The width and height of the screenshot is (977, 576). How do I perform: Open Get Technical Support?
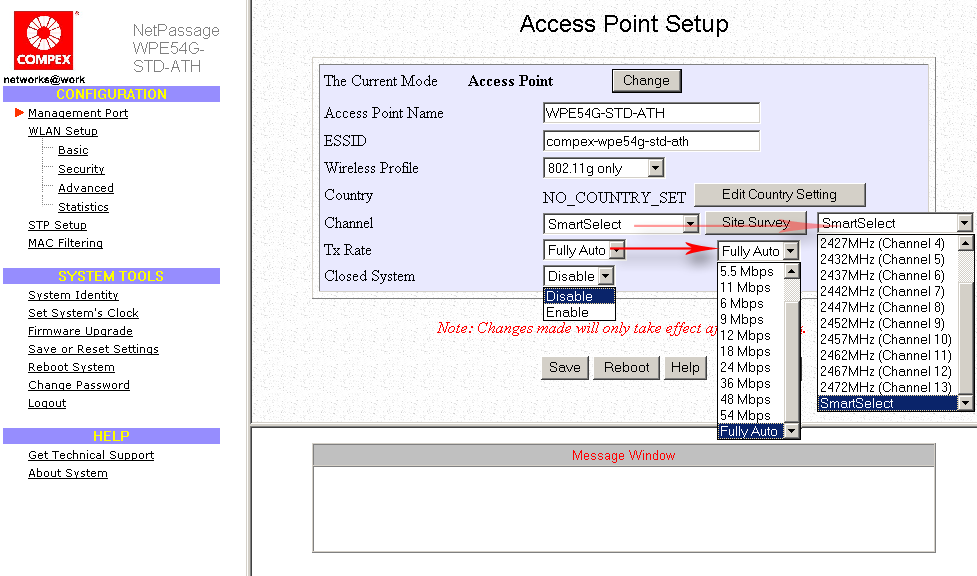pyautogui.click(x=91, y=455)
